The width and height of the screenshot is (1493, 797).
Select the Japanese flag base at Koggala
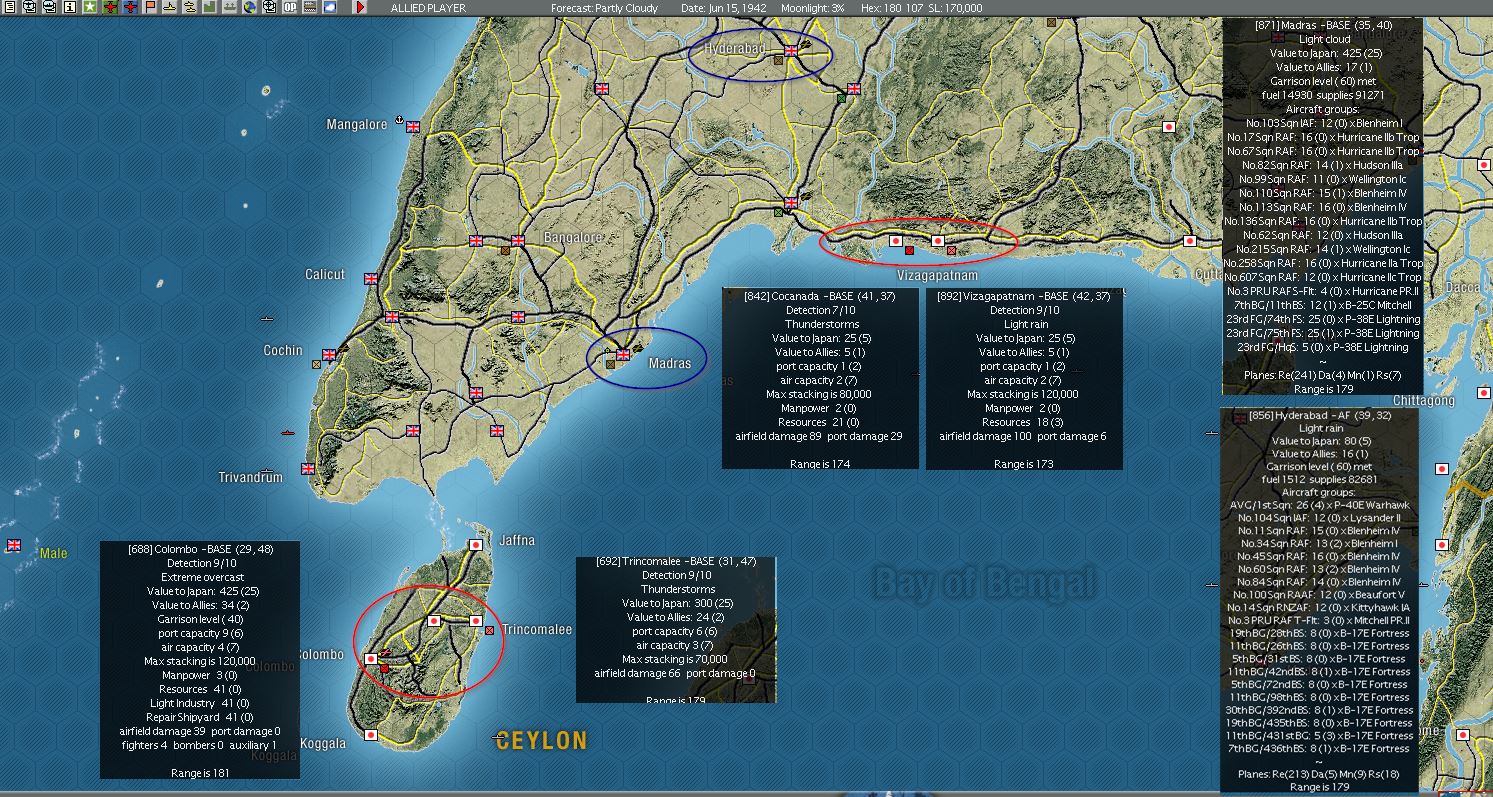(371, 735)
